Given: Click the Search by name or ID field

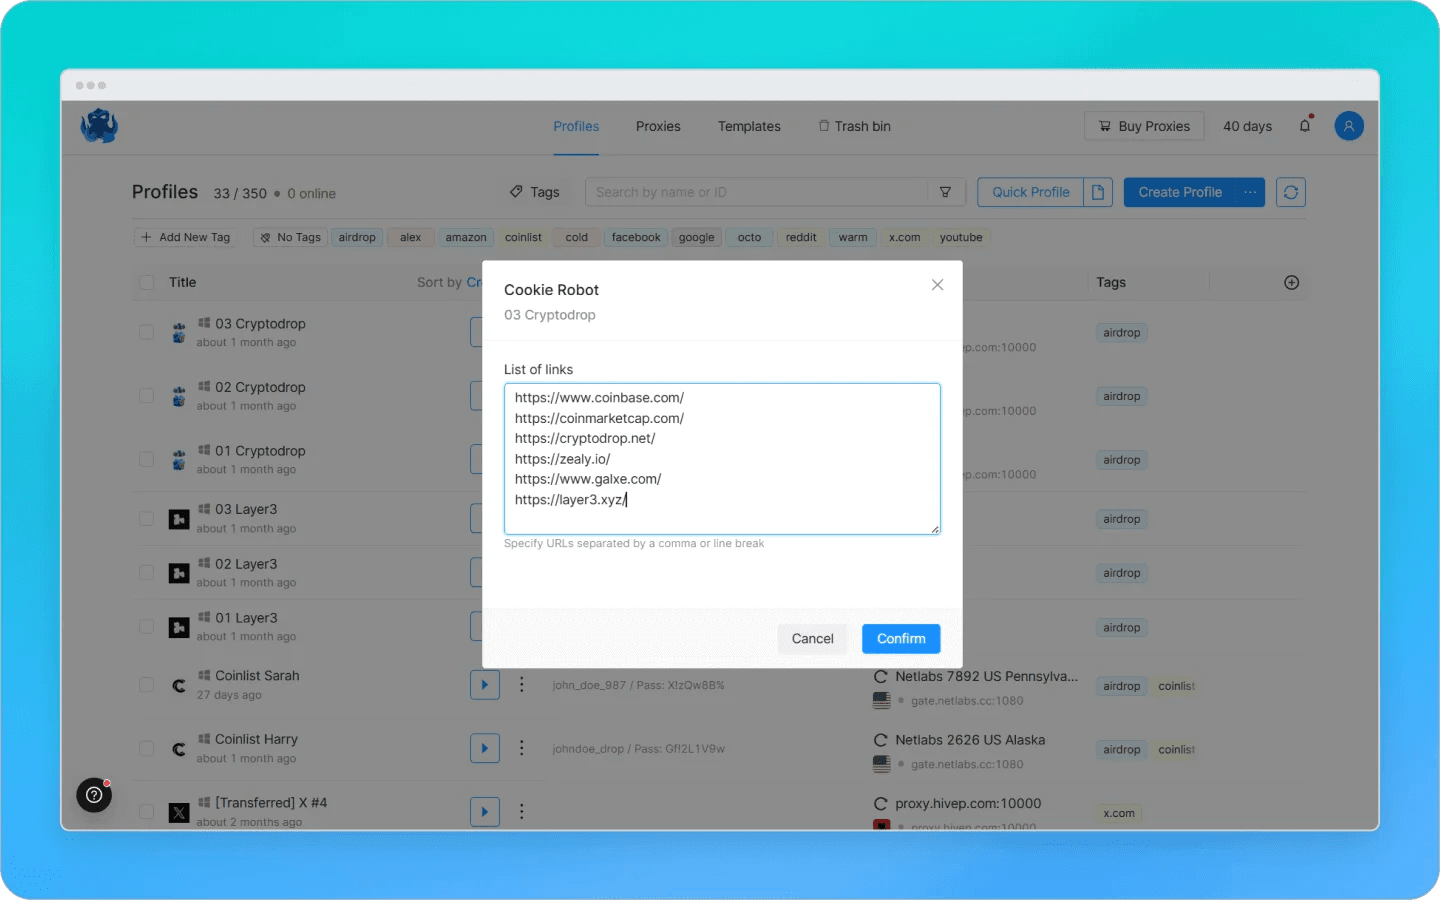Looking at the screenshot, I should 758,192.
